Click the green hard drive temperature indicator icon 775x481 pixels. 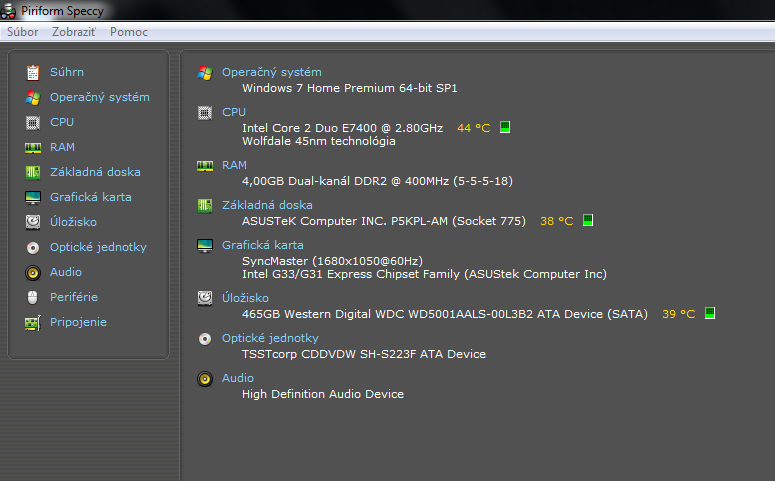pos(710,313)
